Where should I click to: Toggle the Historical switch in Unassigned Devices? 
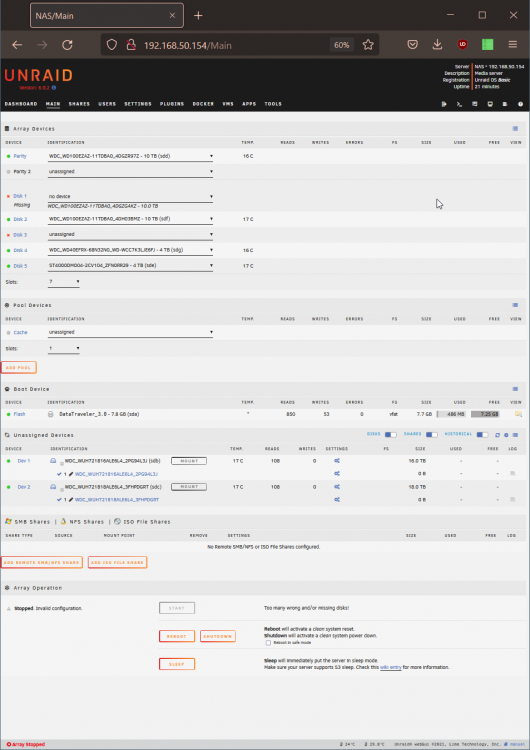[x=483, y=435]
